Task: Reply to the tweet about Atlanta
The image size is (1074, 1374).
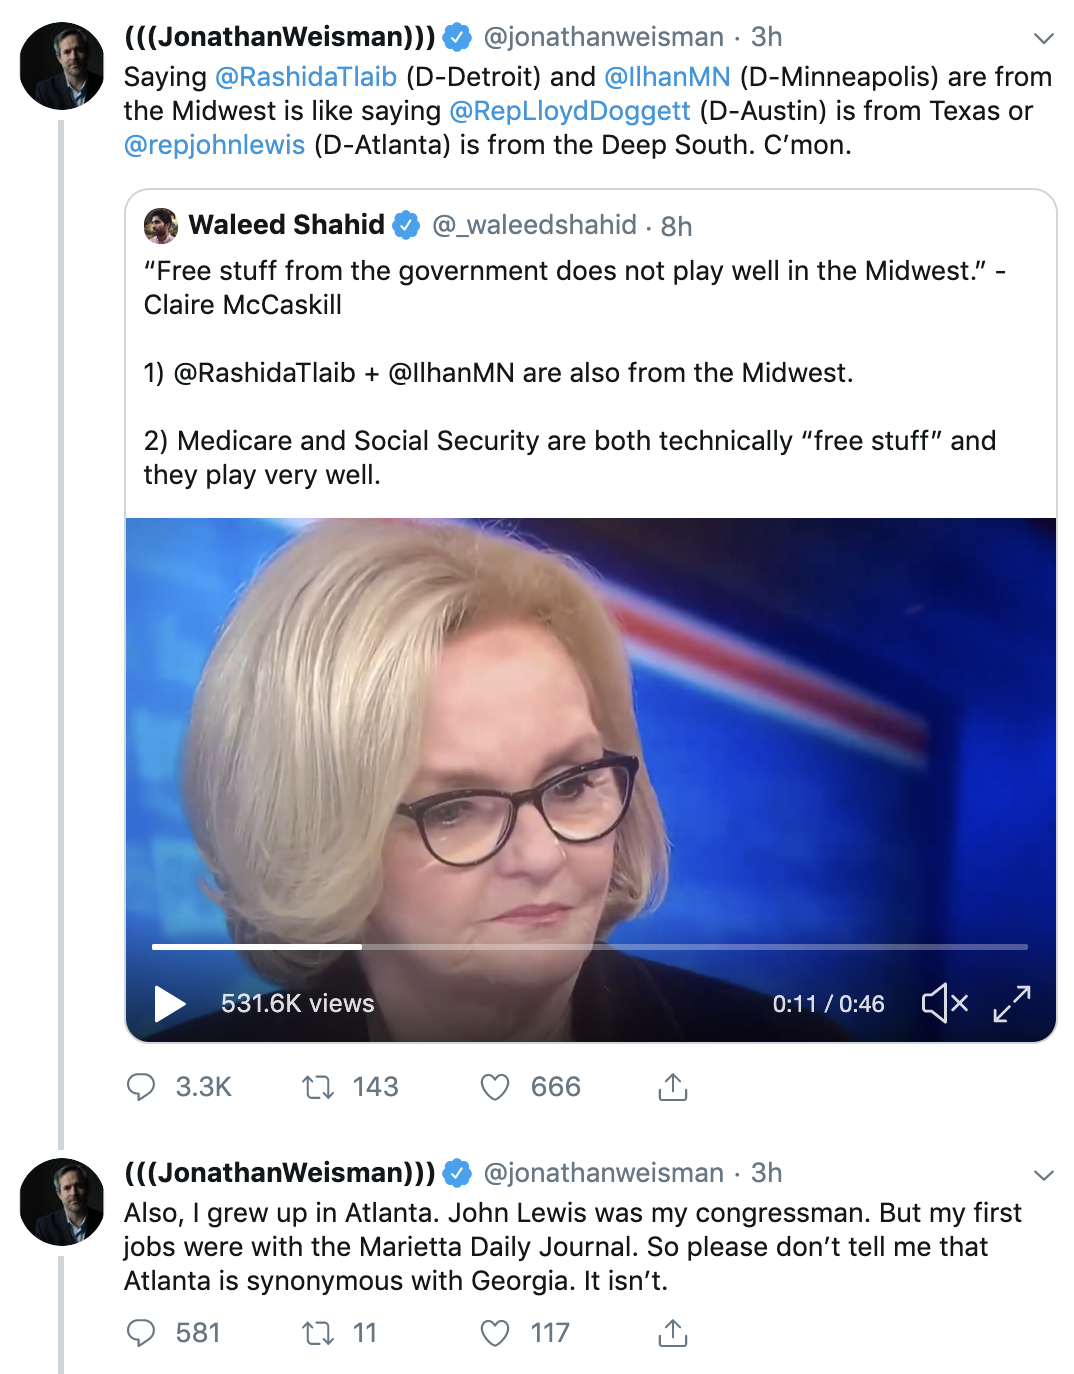Action: point(141,1333)
